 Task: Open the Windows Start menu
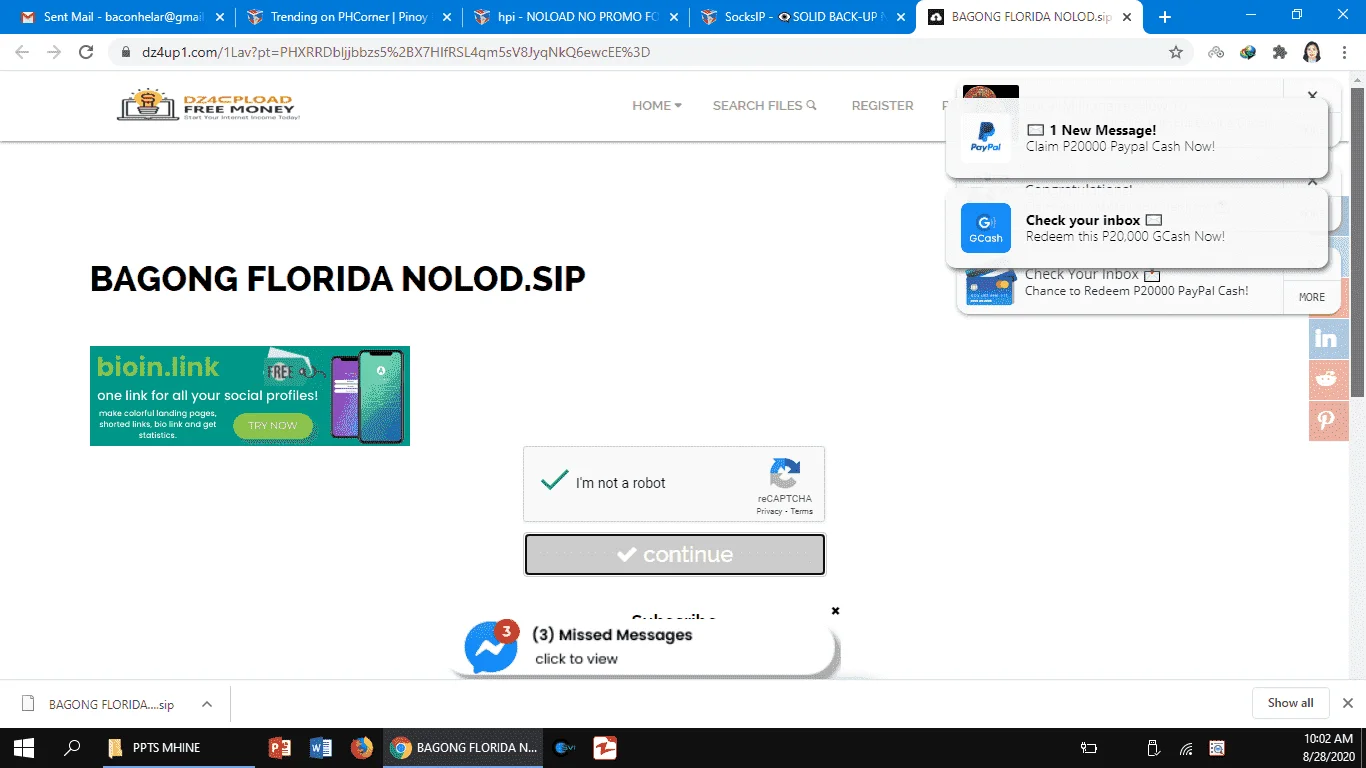[23, 747]
